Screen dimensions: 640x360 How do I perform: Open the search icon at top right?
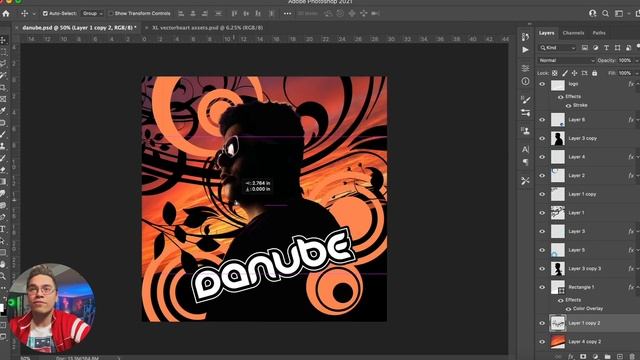tap(606, 13)
